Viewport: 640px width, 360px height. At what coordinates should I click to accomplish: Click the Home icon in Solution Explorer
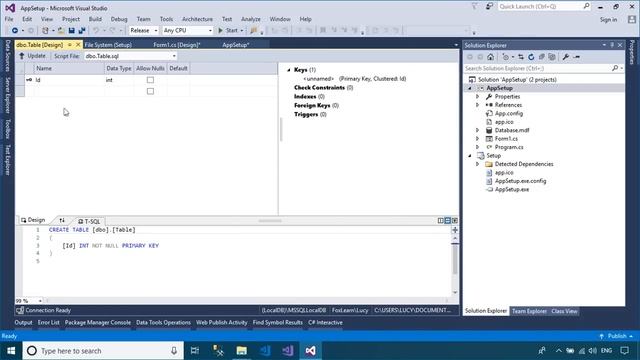pyautogui.click(x=491, y=57)
